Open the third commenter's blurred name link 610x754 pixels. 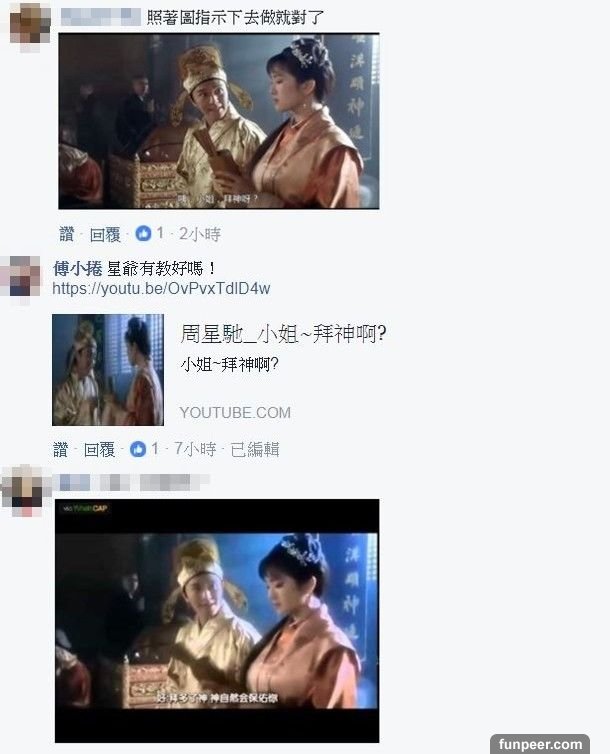pos(131,482)
